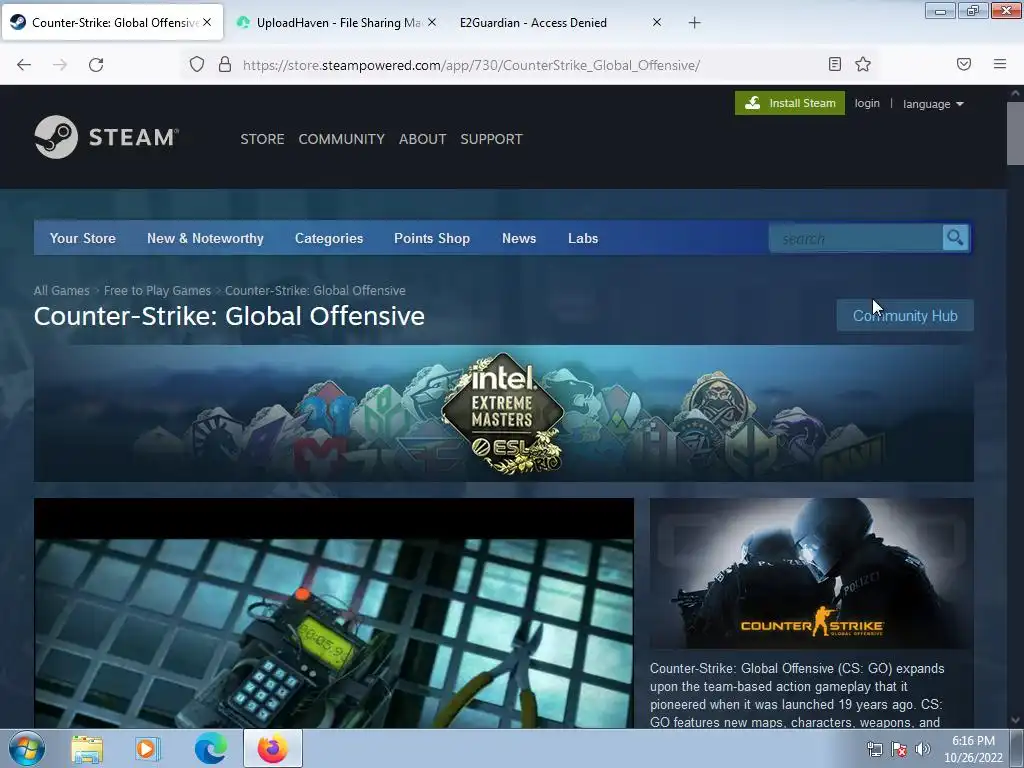Open the News section
This screenshot has width=1024, height=768.
519,238
